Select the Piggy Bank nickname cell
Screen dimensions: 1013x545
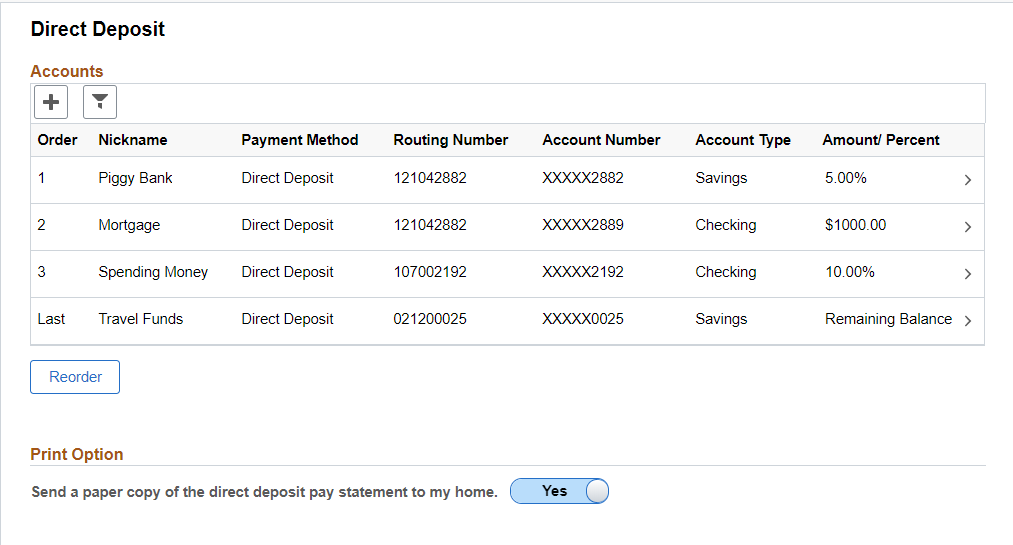136,178
